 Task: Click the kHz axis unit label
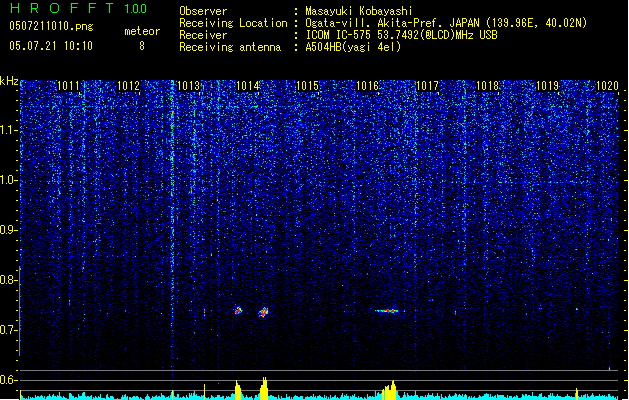[x=9, y=81]
